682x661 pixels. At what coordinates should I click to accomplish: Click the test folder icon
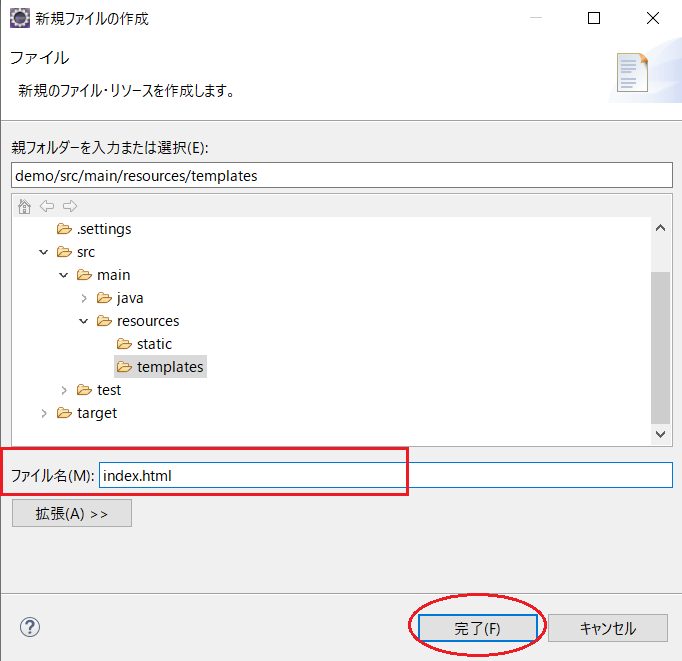coord(84,390)
